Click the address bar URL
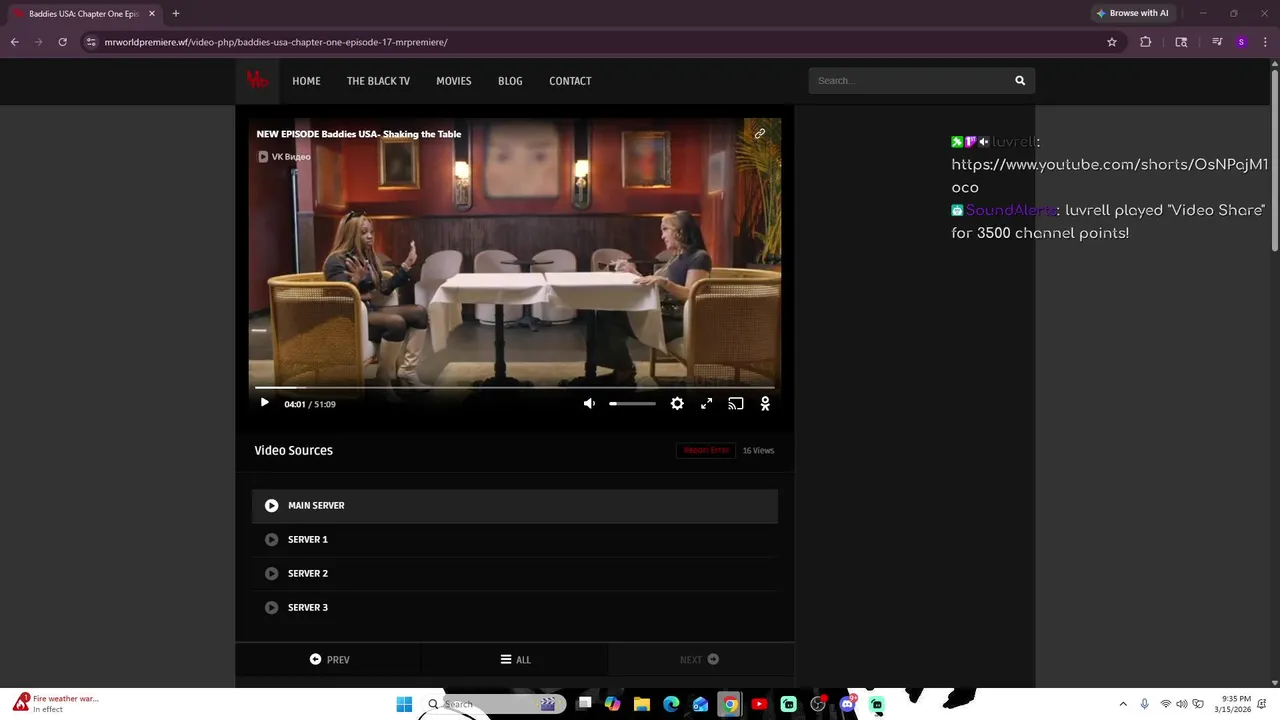This screenshot has width=1280, height=720. (276, 42)
